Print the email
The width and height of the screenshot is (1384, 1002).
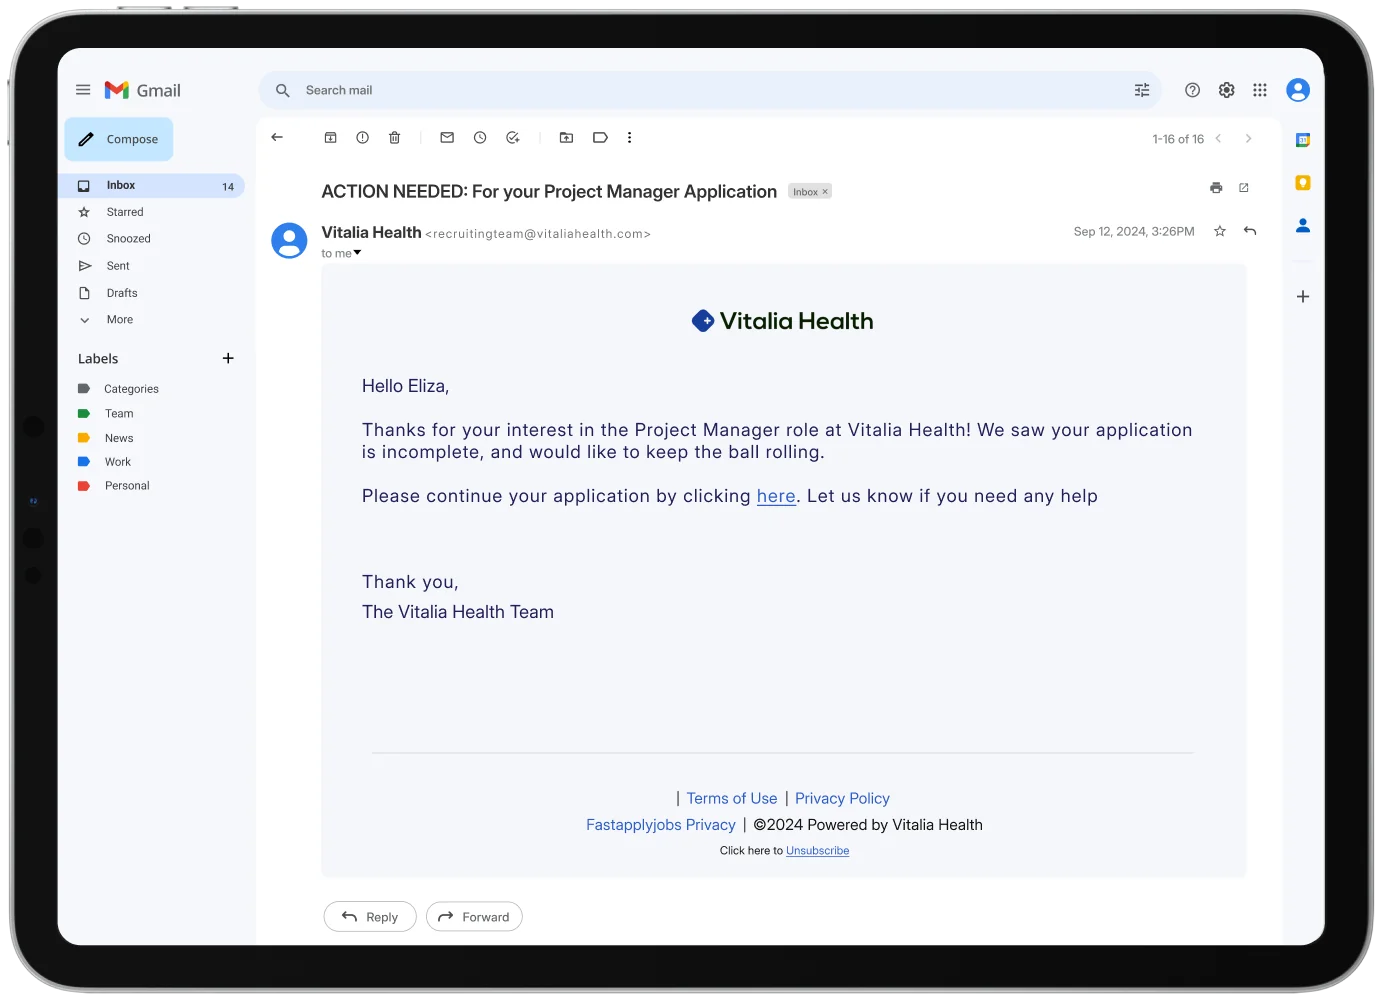pos(1216,188)
